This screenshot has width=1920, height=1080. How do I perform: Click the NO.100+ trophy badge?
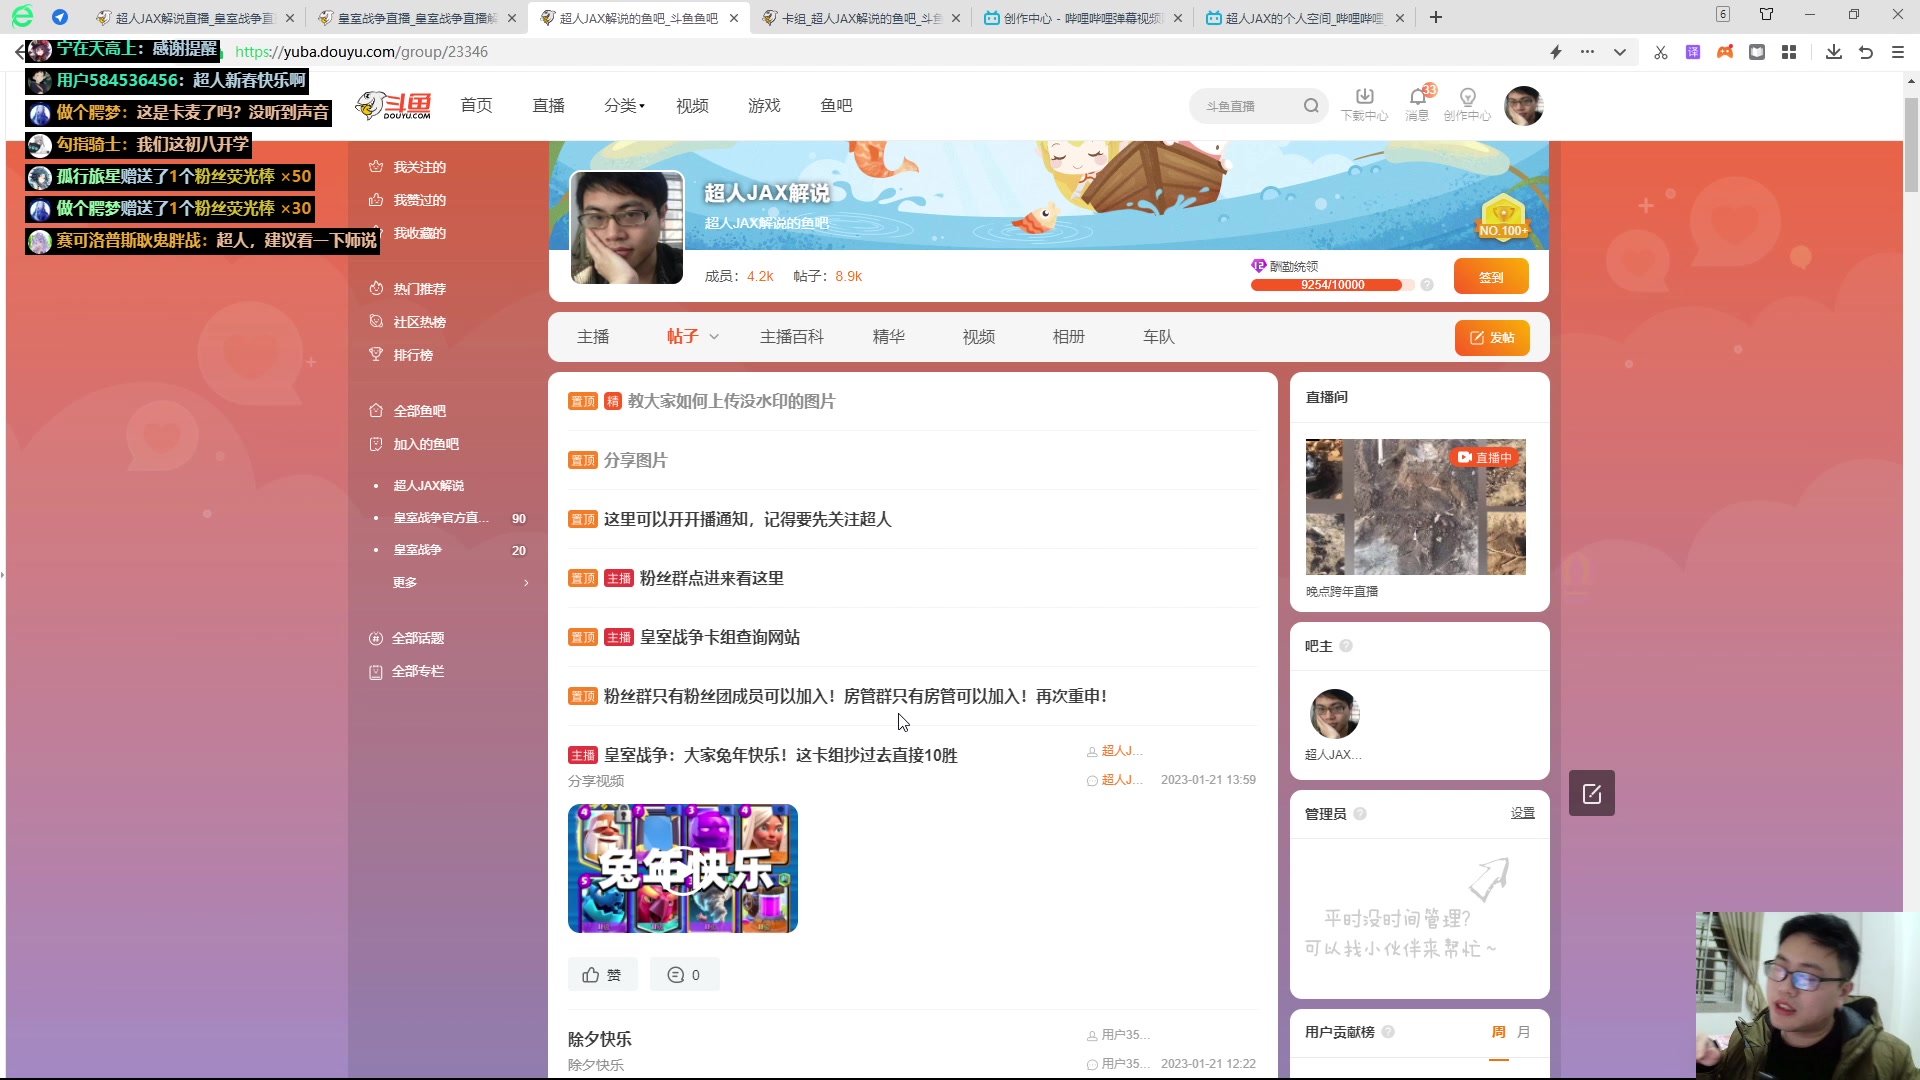pos(1503,217)
